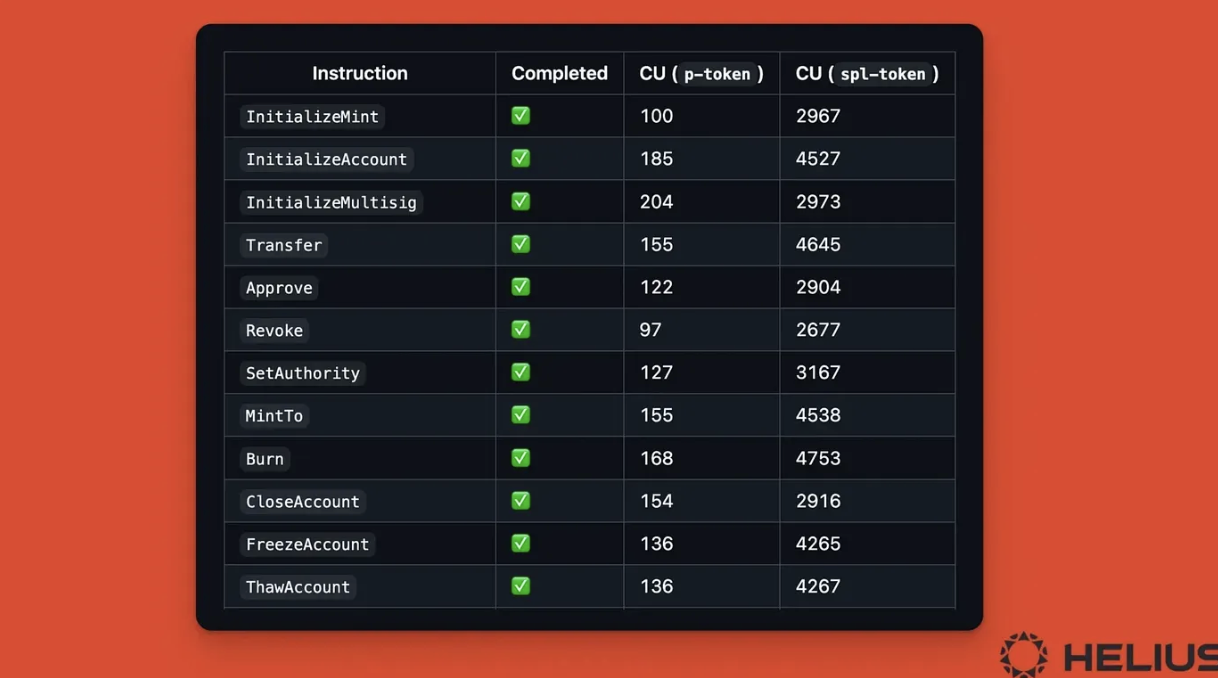Select the Burn instruction label
This screenshot has width=1218, height=678.
(265, 459)
